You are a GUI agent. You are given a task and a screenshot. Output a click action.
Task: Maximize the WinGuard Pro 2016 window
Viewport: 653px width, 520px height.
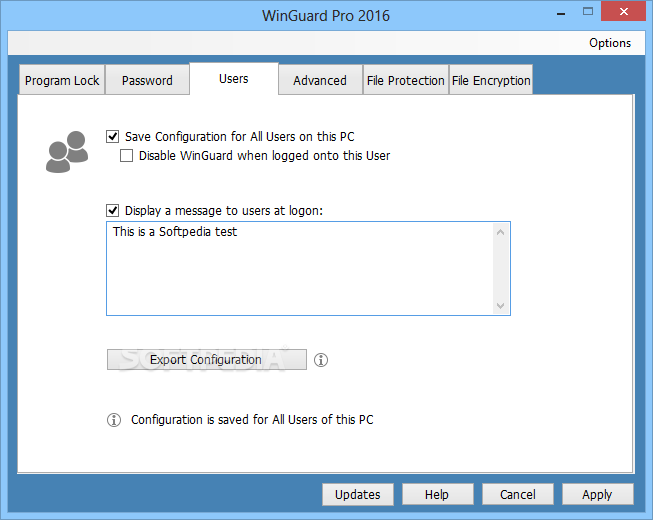pyautogui.click(x=588, y=12)
